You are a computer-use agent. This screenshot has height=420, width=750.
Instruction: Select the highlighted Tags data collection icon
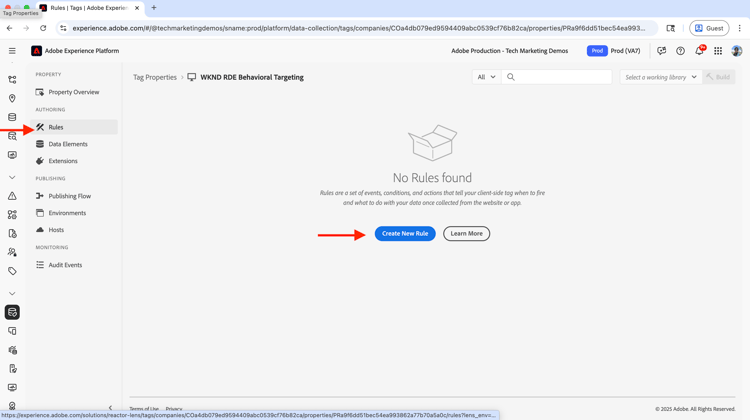(12, 312)
